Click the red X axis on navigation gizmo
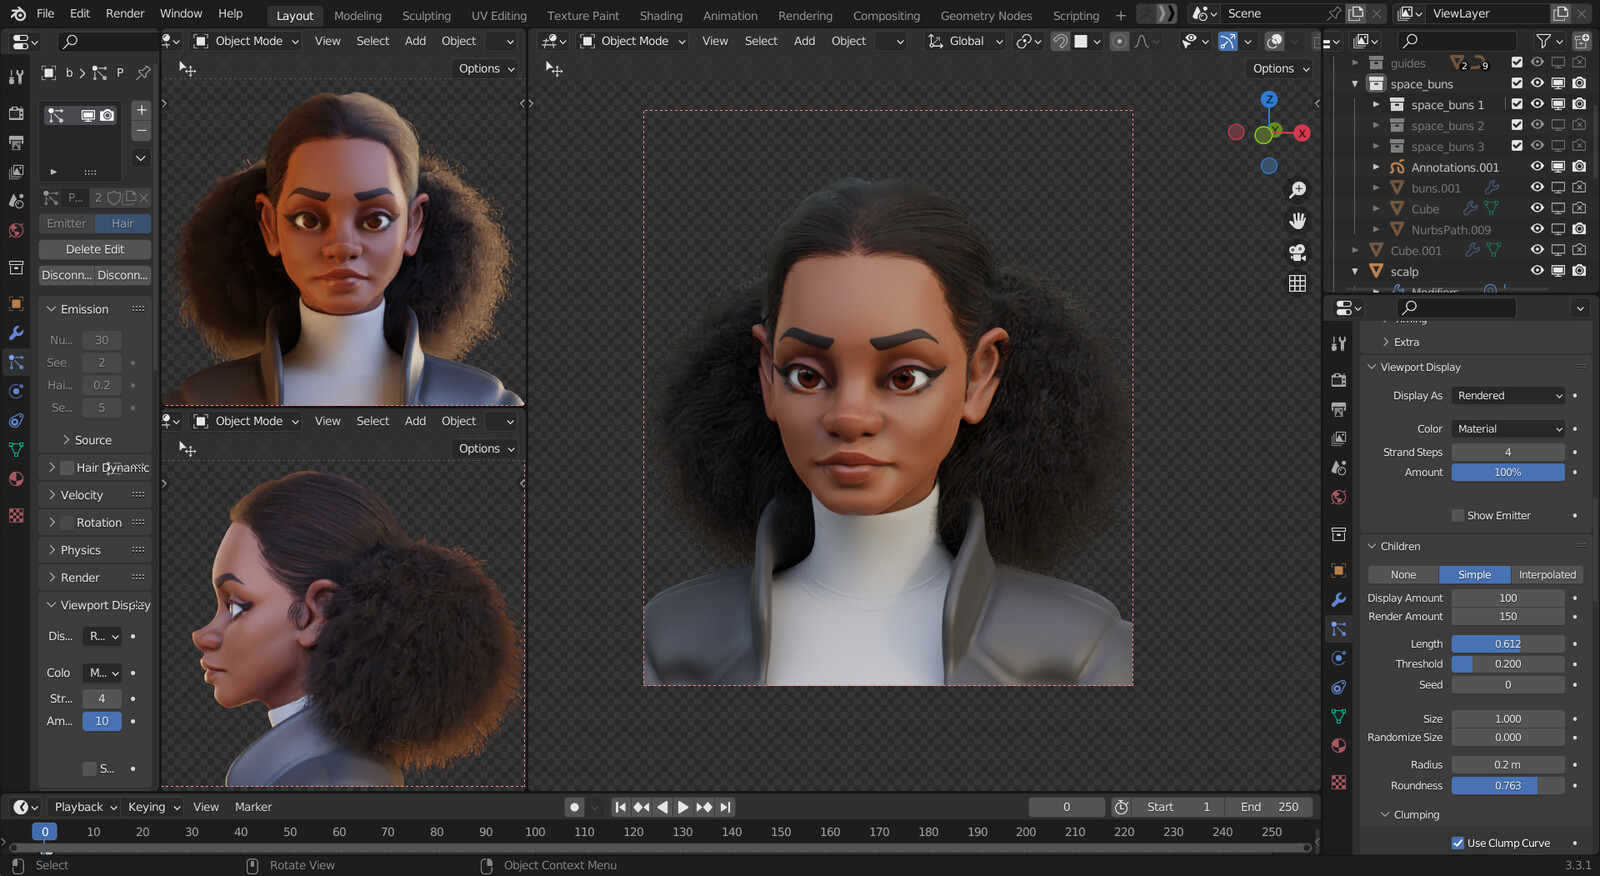Viewport: 1600px width, 876px height. coord(1301,133)
